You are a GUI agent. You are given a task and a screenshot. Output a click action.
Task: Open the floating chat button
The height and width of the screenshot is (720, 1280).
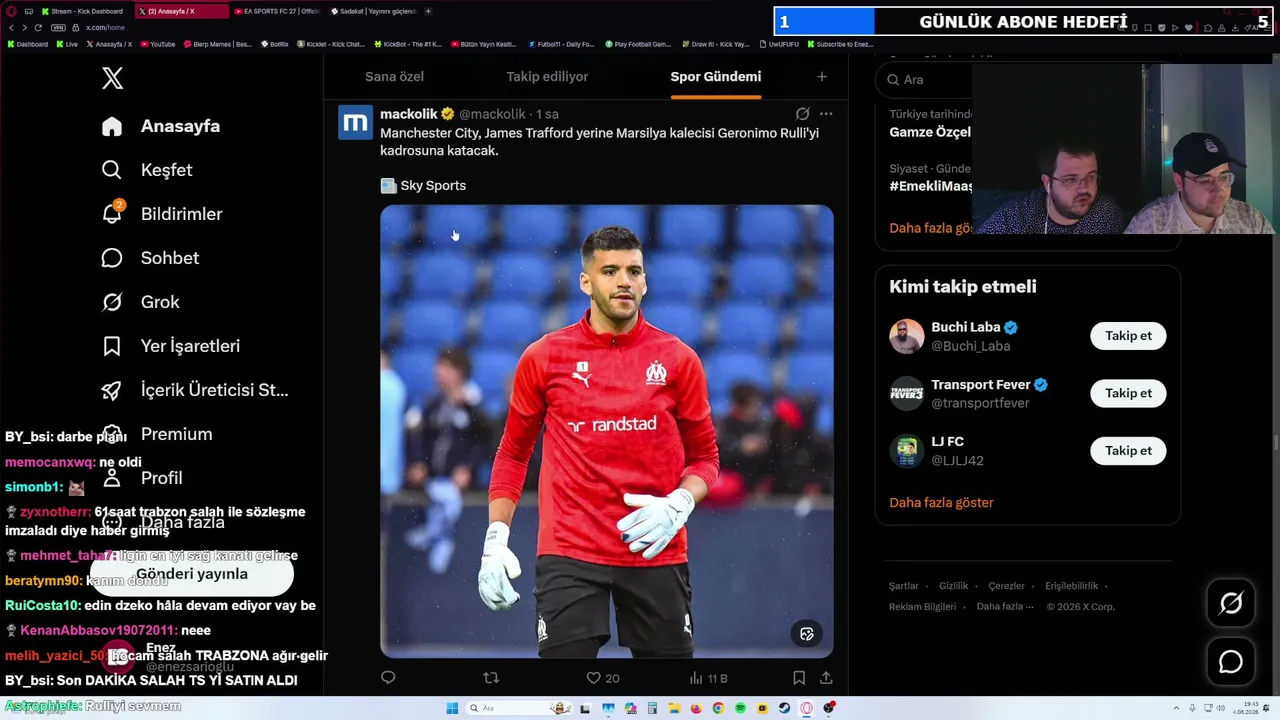click(x=1231, y=661)
